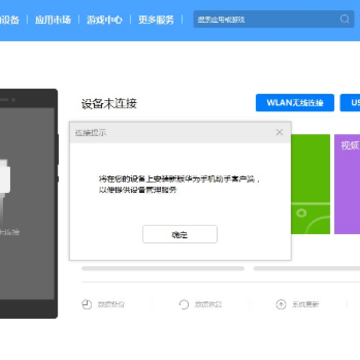Click the 数据备份 text label
The width and height of the screenshot is (360, 360).
111,304
